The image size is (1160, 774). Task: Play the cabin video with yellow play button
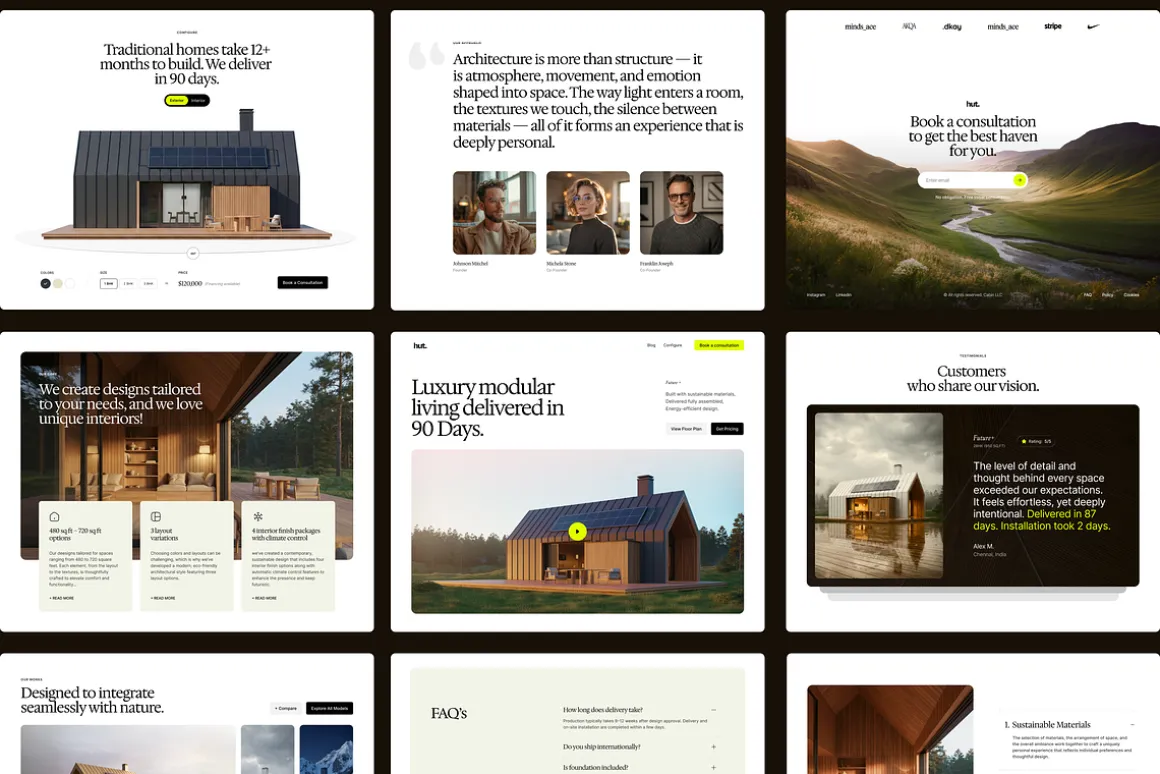[577, 531]
